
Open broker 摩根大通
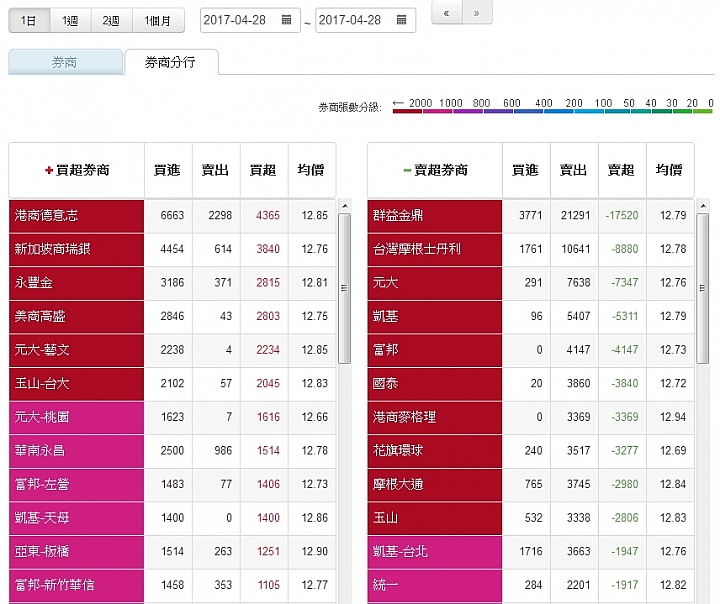point(435,485)
